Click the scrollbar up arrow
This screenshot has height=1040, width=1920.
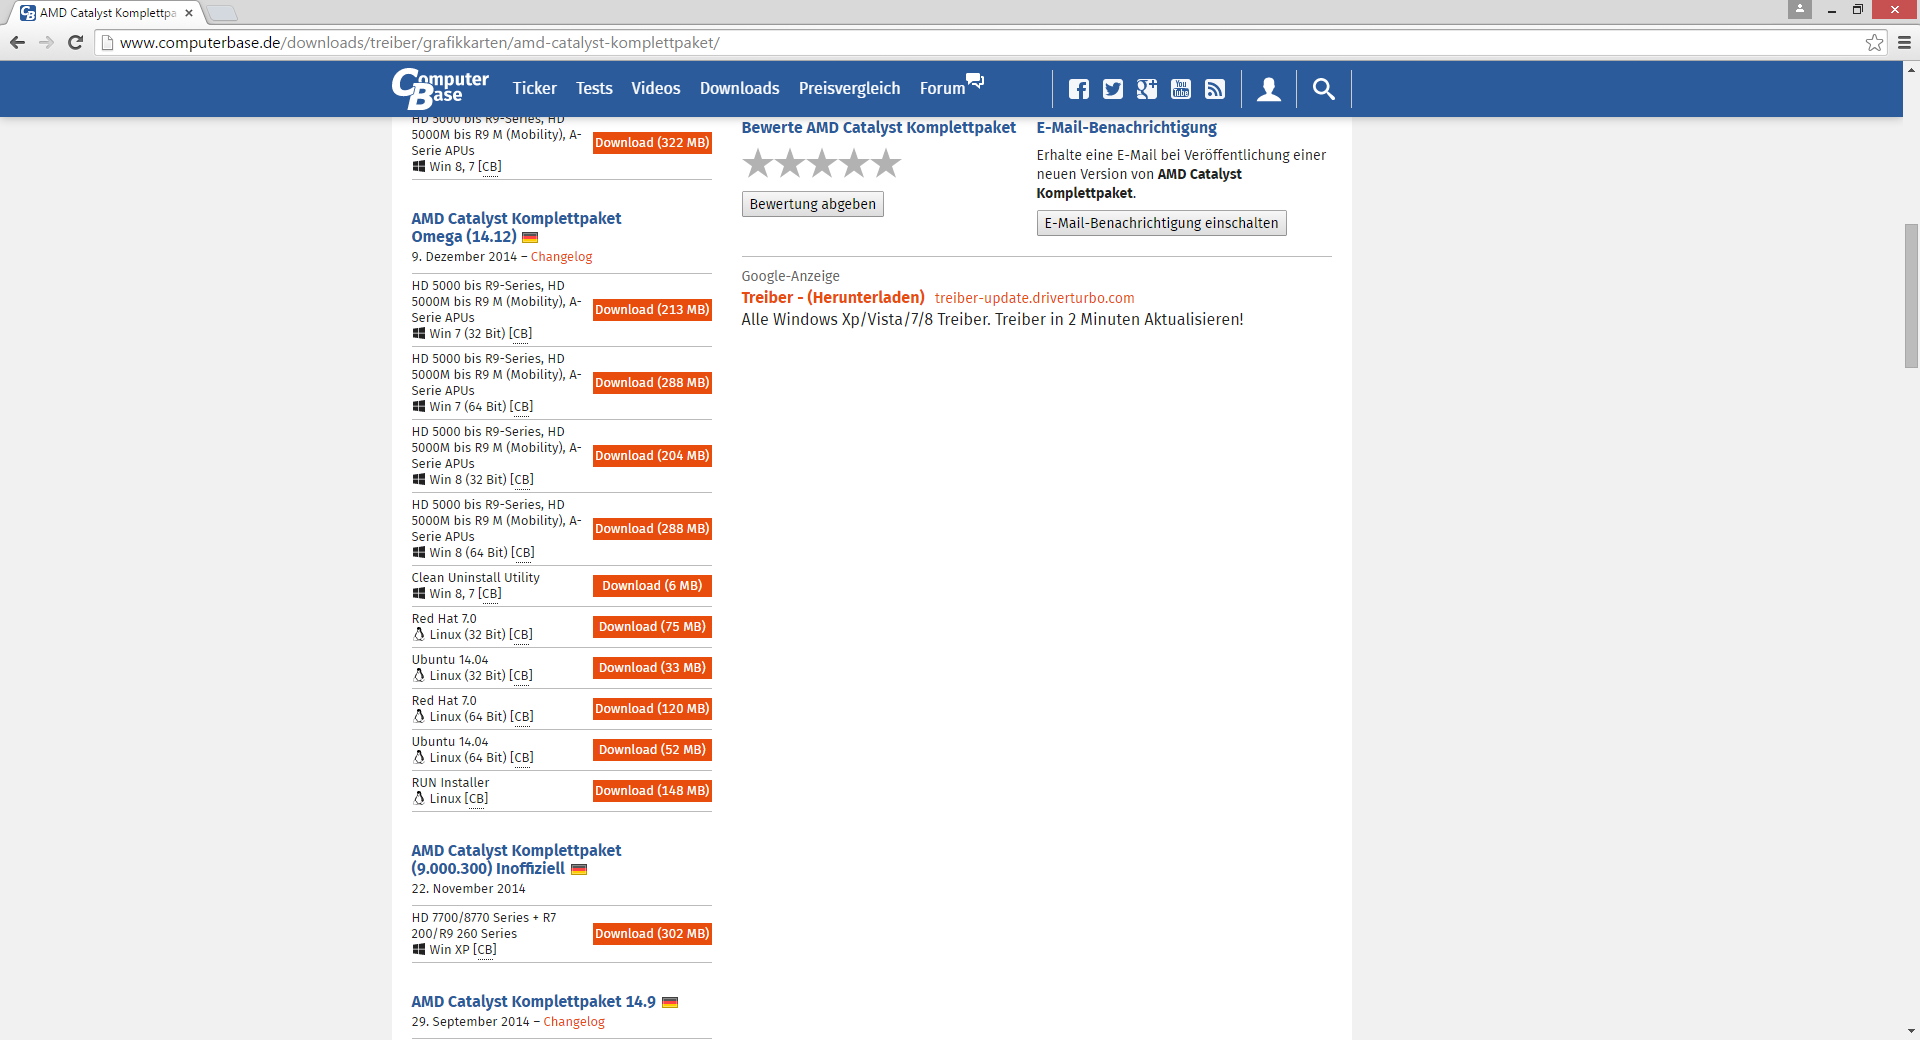pos(1911,70)
